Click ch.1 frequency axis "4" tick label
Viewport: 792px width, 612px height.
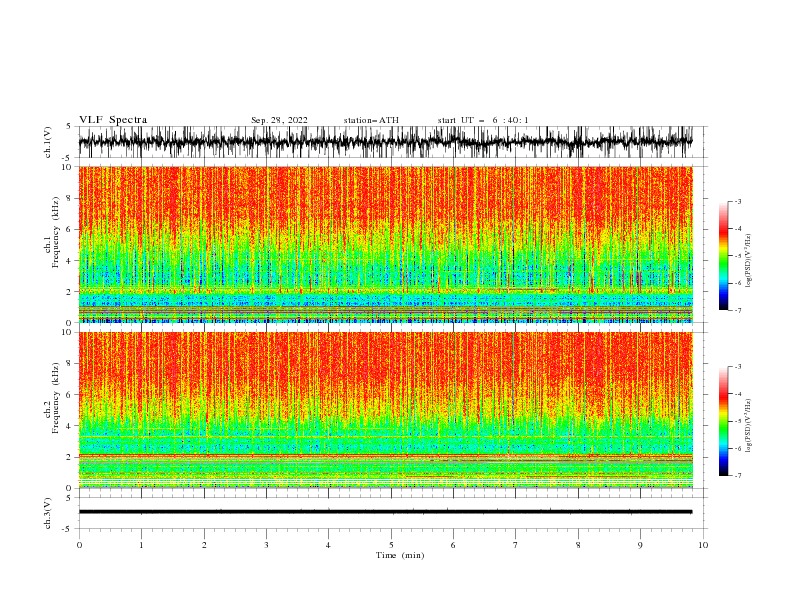(69, 261)
